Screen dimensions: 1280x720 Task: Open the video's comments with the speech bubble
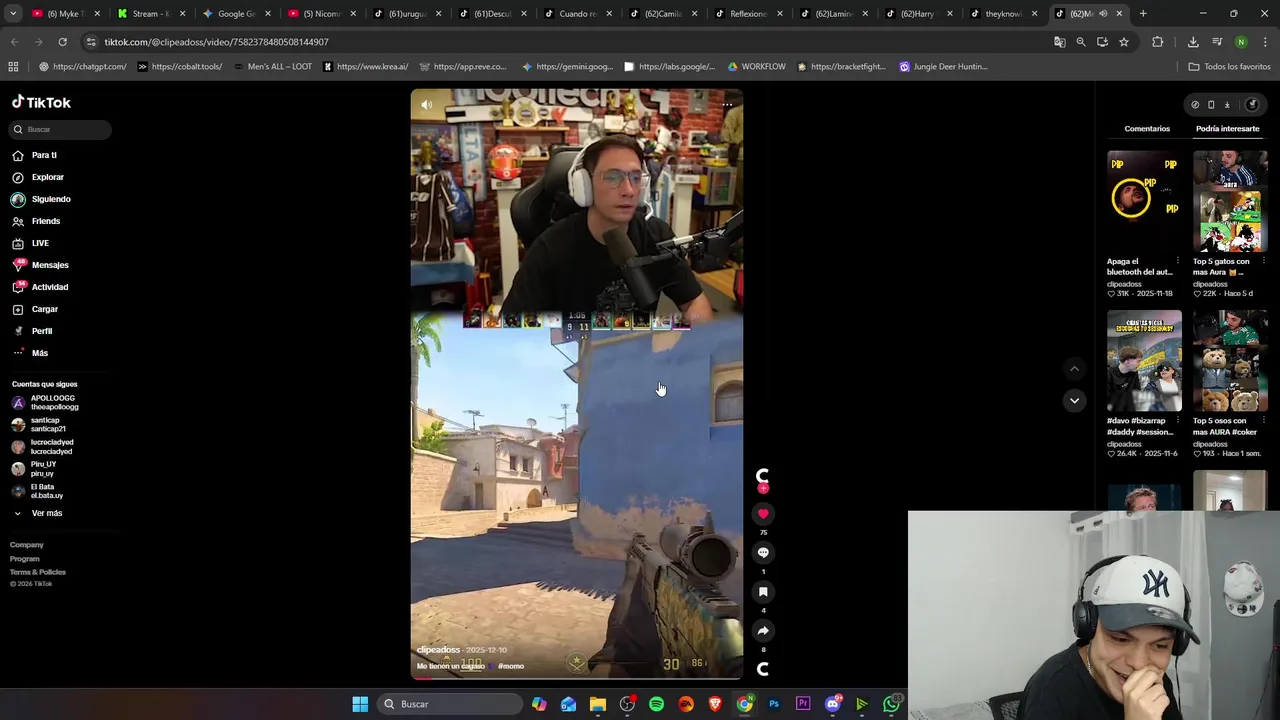click(x=763, y=553)
